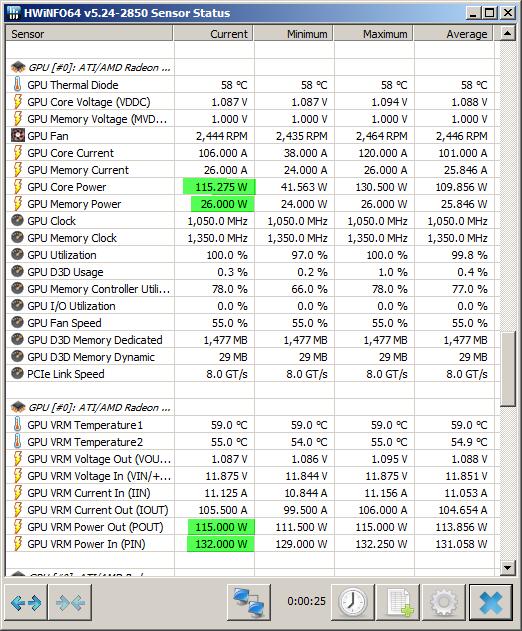Click highlighted 132.000 W current value
Image resolution: width=522 pixels, height=631 pixels.
point(221,544)
